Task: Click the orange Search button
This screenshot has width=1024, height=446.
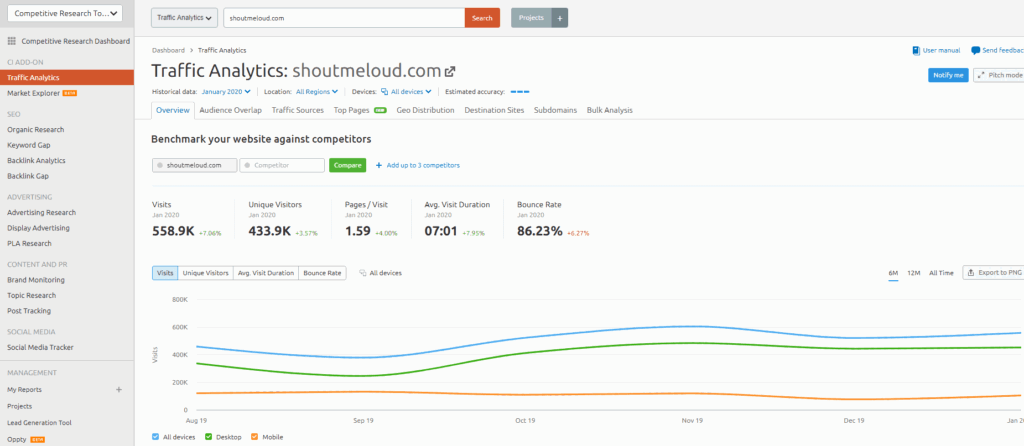Action: point(482,18)
